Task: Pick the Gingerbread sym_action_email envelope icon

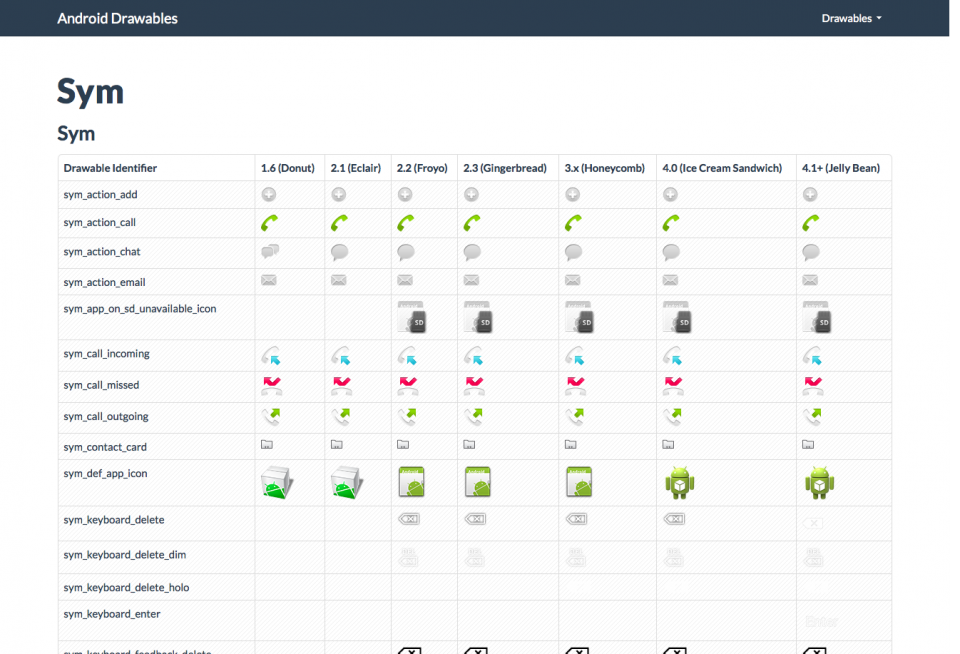Action: click(472, 281)
